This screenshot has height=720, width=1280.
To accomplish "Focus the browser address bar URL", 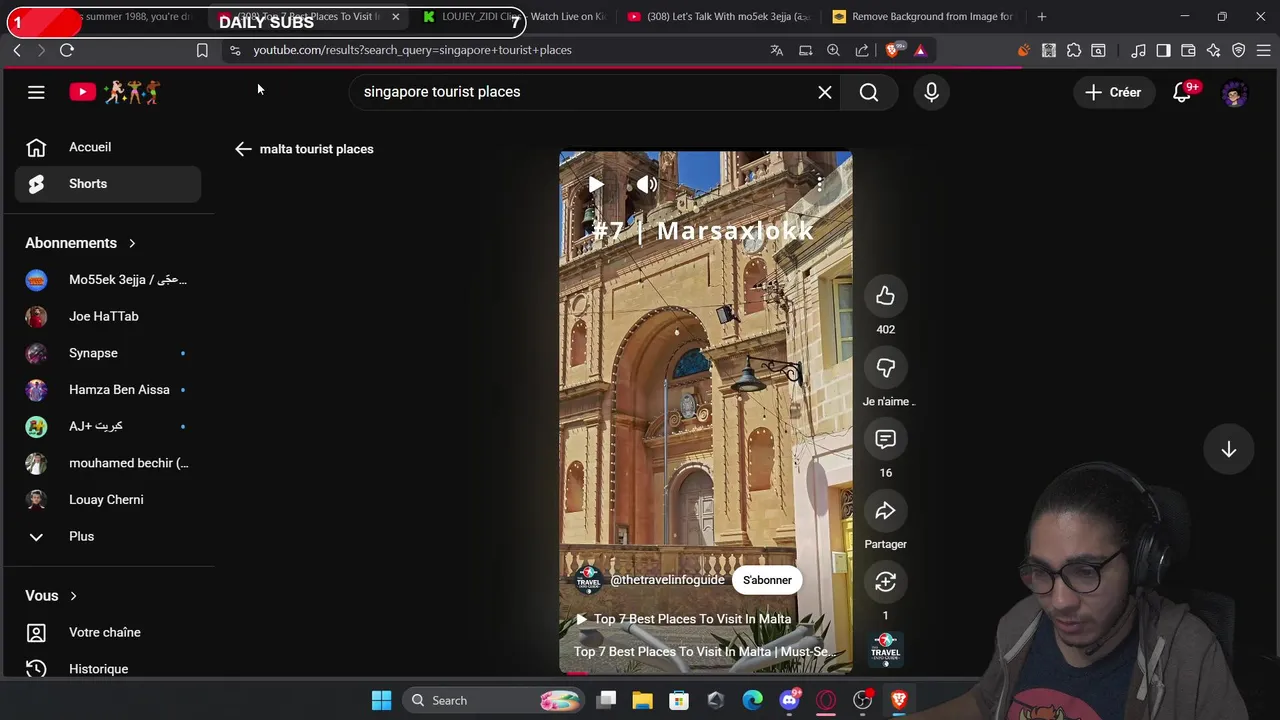I will point(412,50).
